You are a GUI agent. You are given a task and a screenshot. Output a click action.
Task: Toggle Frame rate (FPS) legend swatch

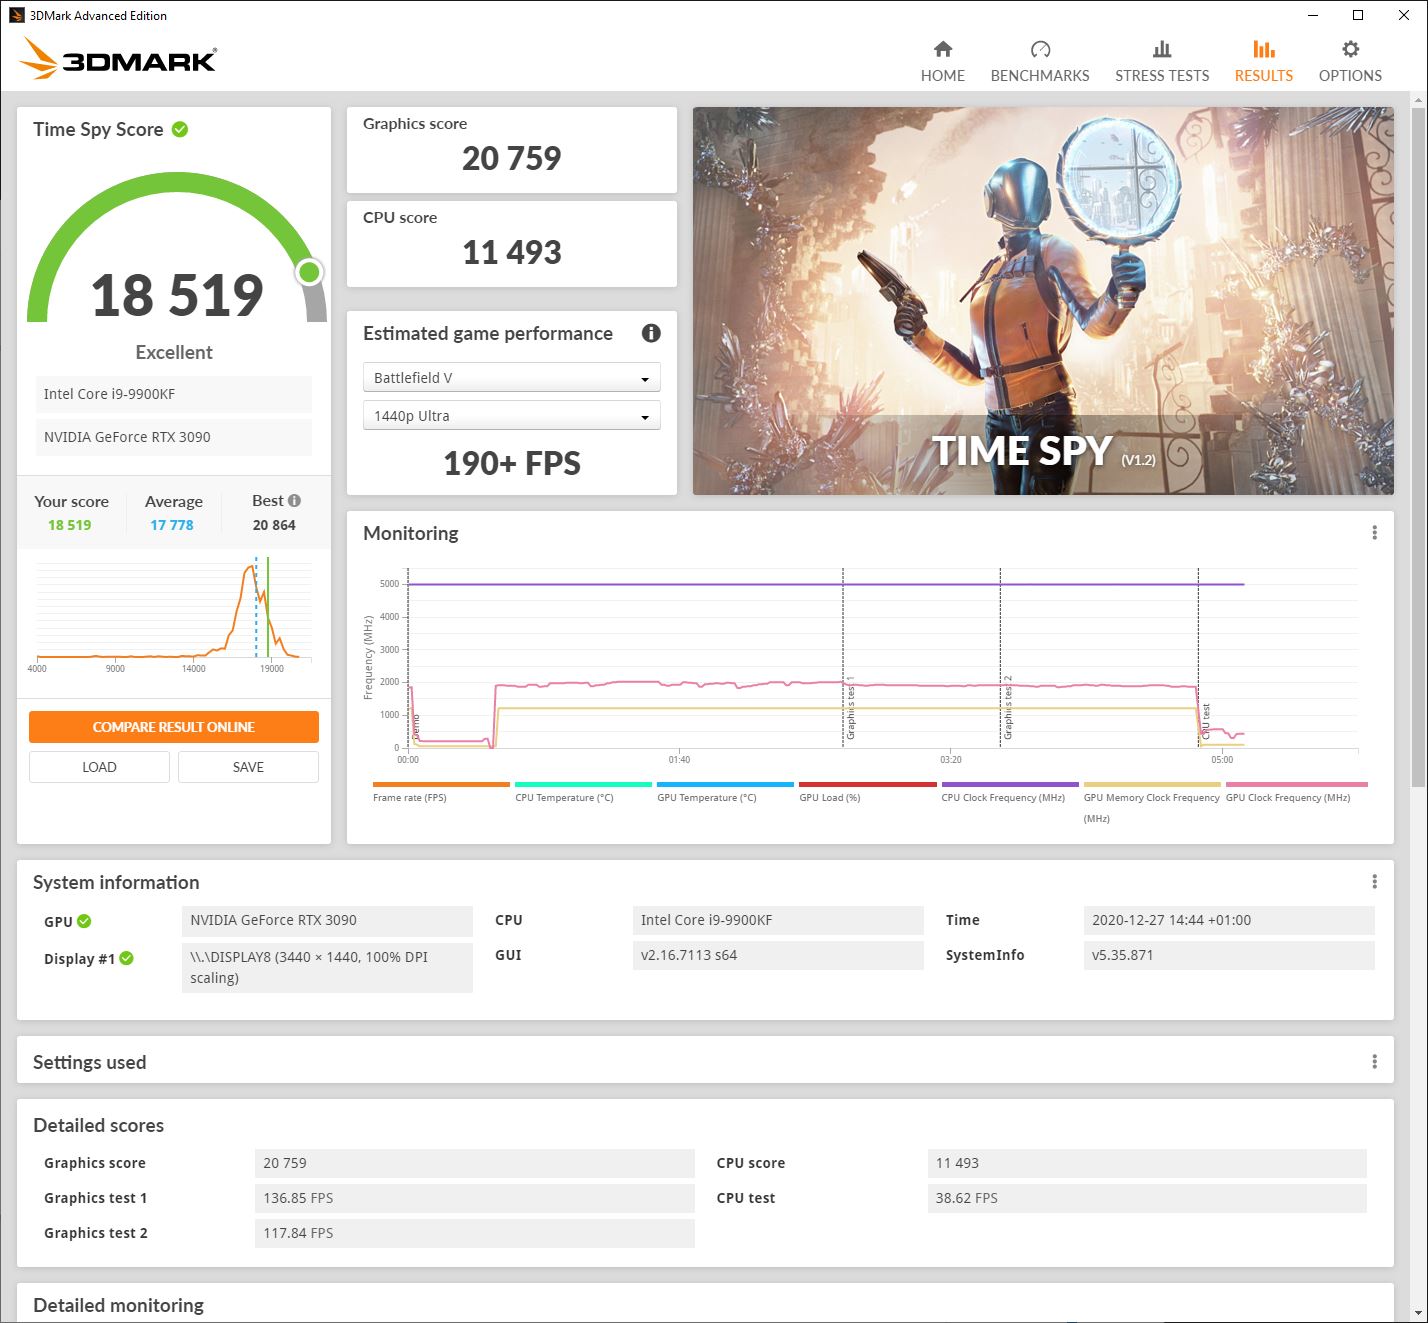441,784
